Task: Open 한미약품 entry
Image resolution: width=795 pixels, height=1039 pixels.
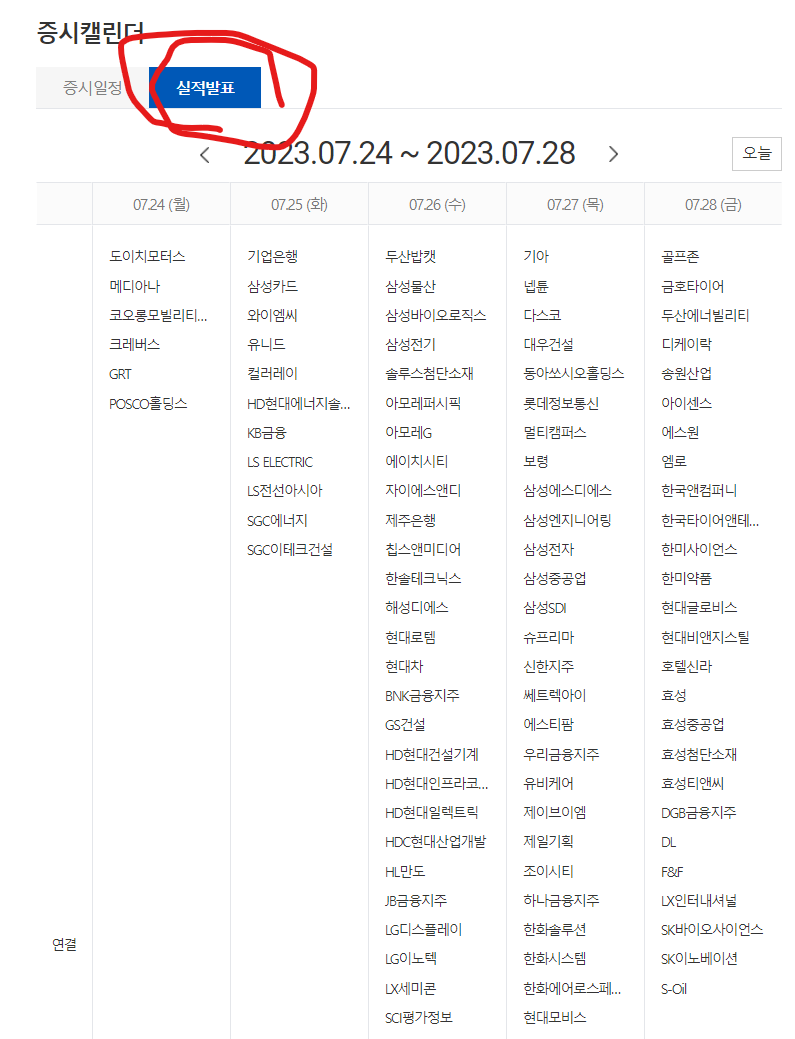Action: pyautogui.click(x=686, y=579)
